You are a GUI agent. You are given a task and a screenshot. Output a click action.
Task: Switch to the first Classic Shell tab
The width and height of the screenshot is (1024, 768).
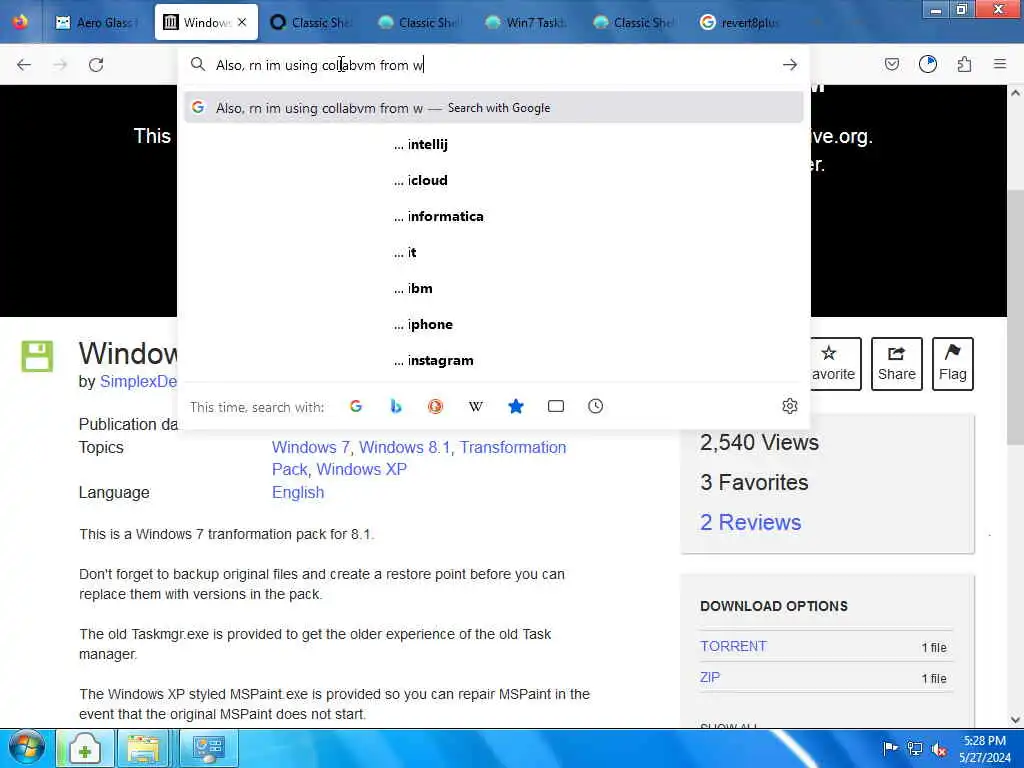(312, 22)
